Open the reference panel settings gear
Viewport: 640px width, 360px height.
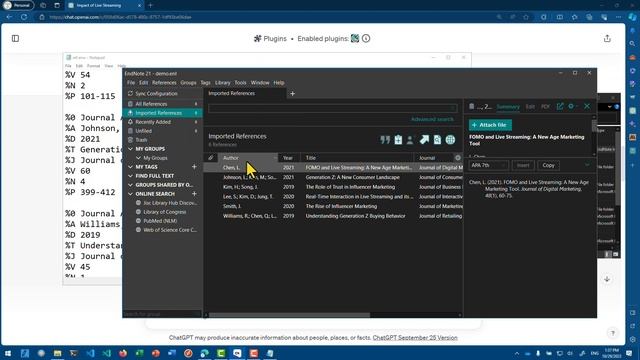571,107
